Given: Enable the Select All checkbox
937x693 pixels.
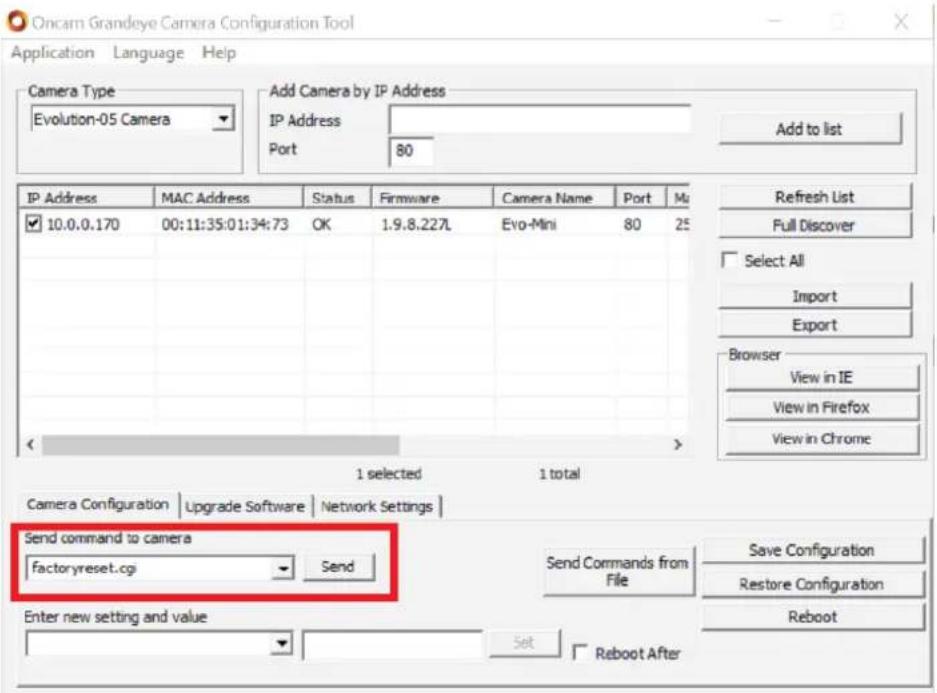Looking at the screenshot, I should [x=729, y=260].
